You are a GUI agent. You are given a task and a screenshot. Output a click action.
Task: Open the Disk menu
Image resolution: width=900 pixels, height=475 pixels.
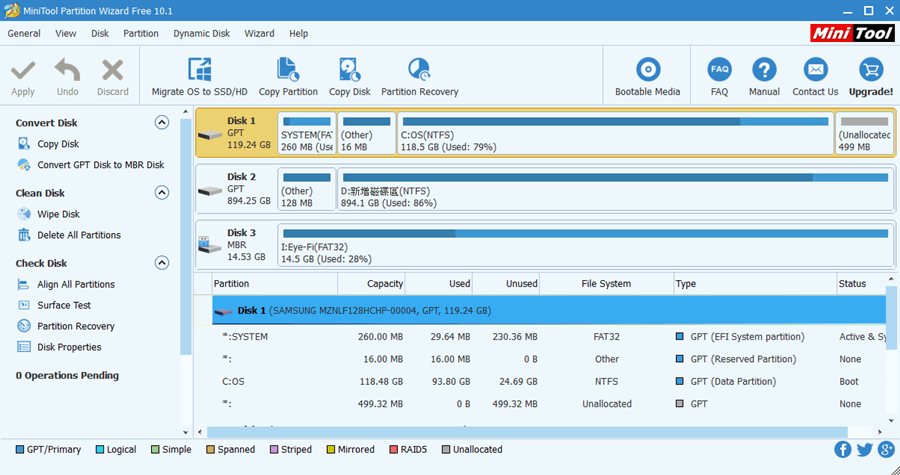100,33
